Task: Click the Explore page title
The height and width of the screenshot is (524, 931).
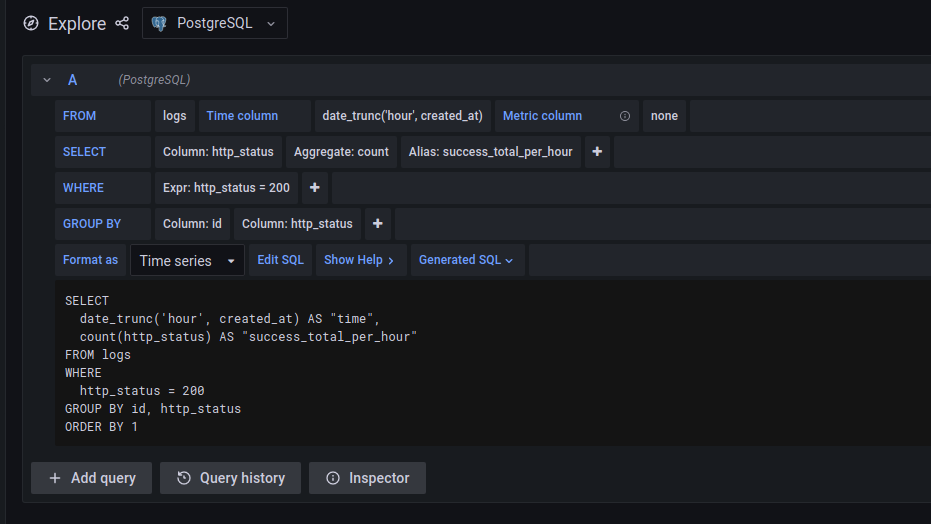Action: pos(77,24)
